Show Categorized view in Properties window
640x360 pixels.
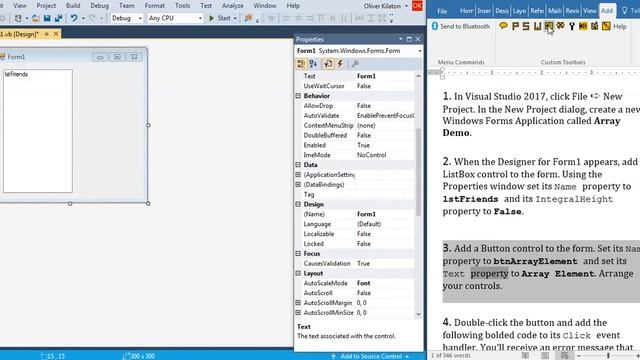[301, 64]
